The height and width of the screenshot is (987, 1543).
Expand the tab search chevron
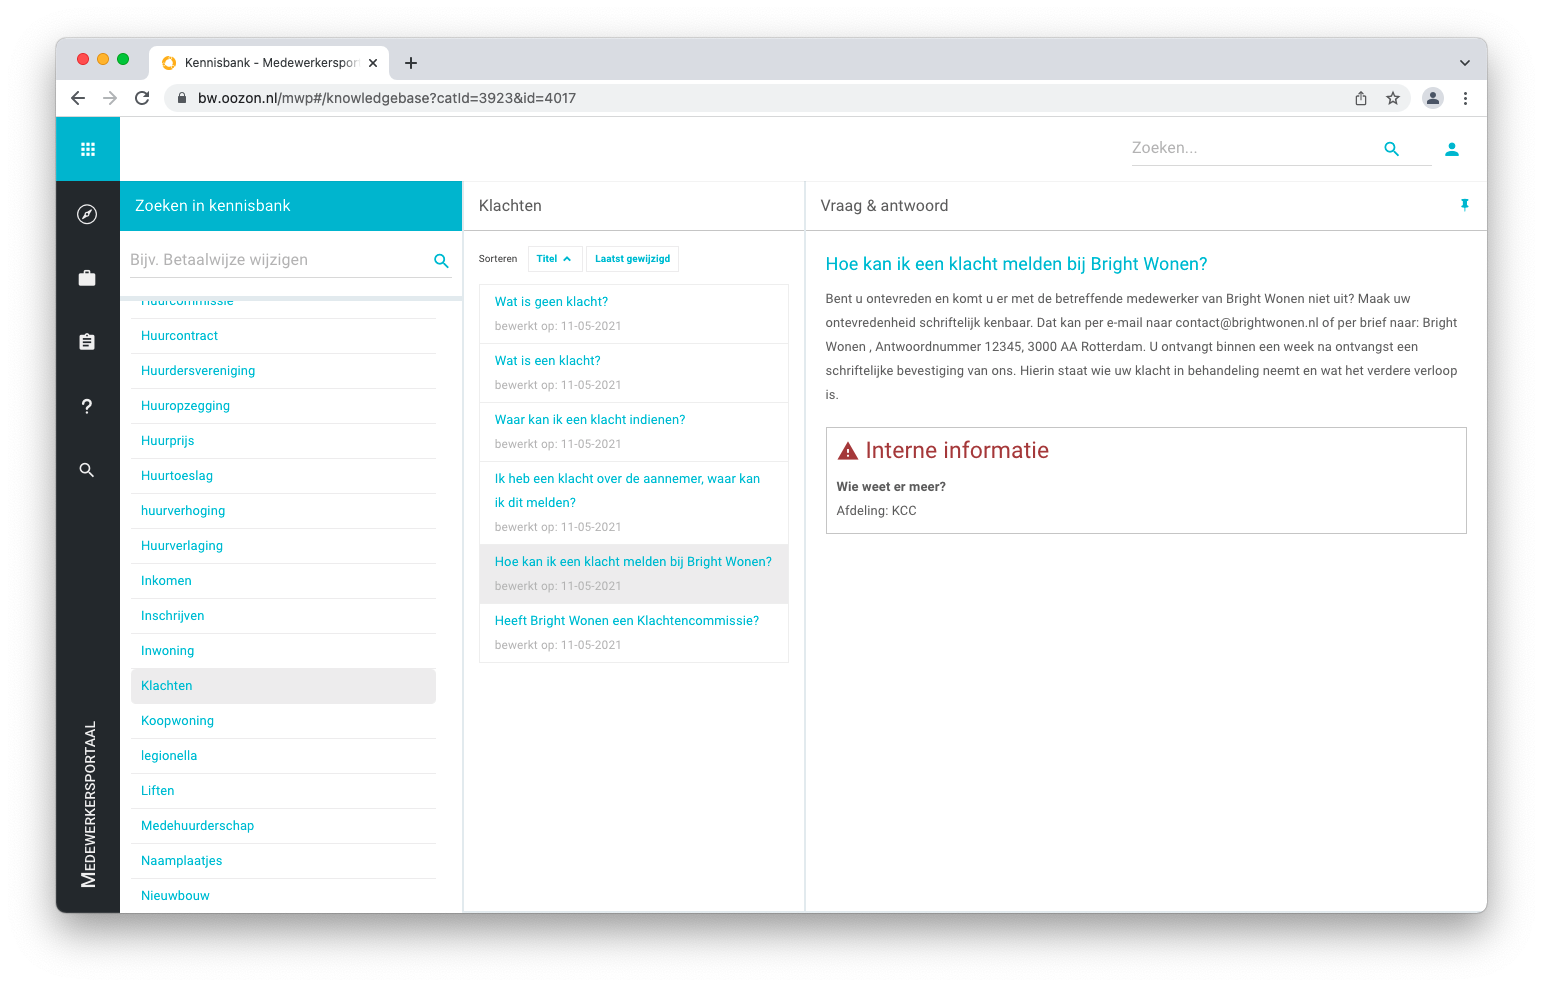click(1465, 63)
